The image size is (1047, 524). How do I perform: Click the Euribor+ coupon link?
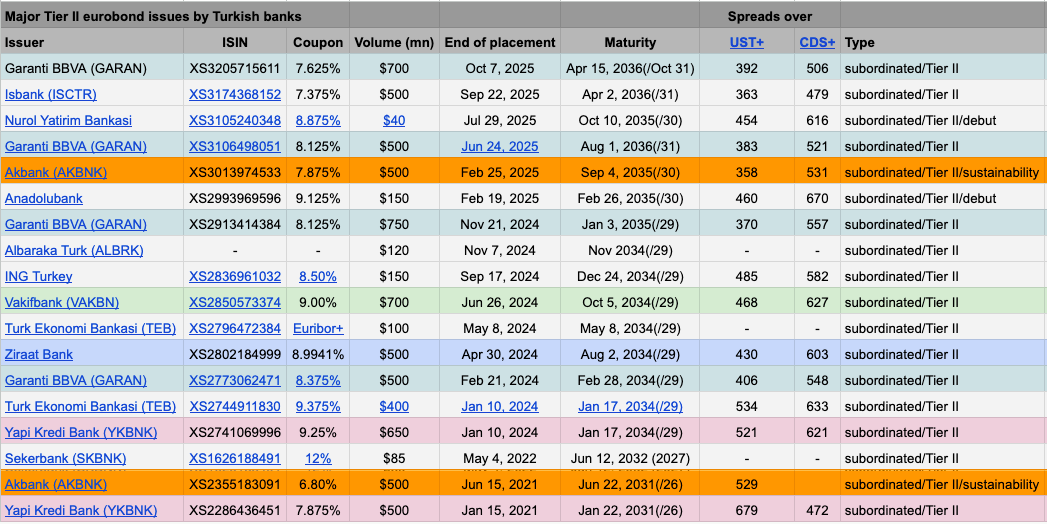pyautogui.click(x=318, y=328)
